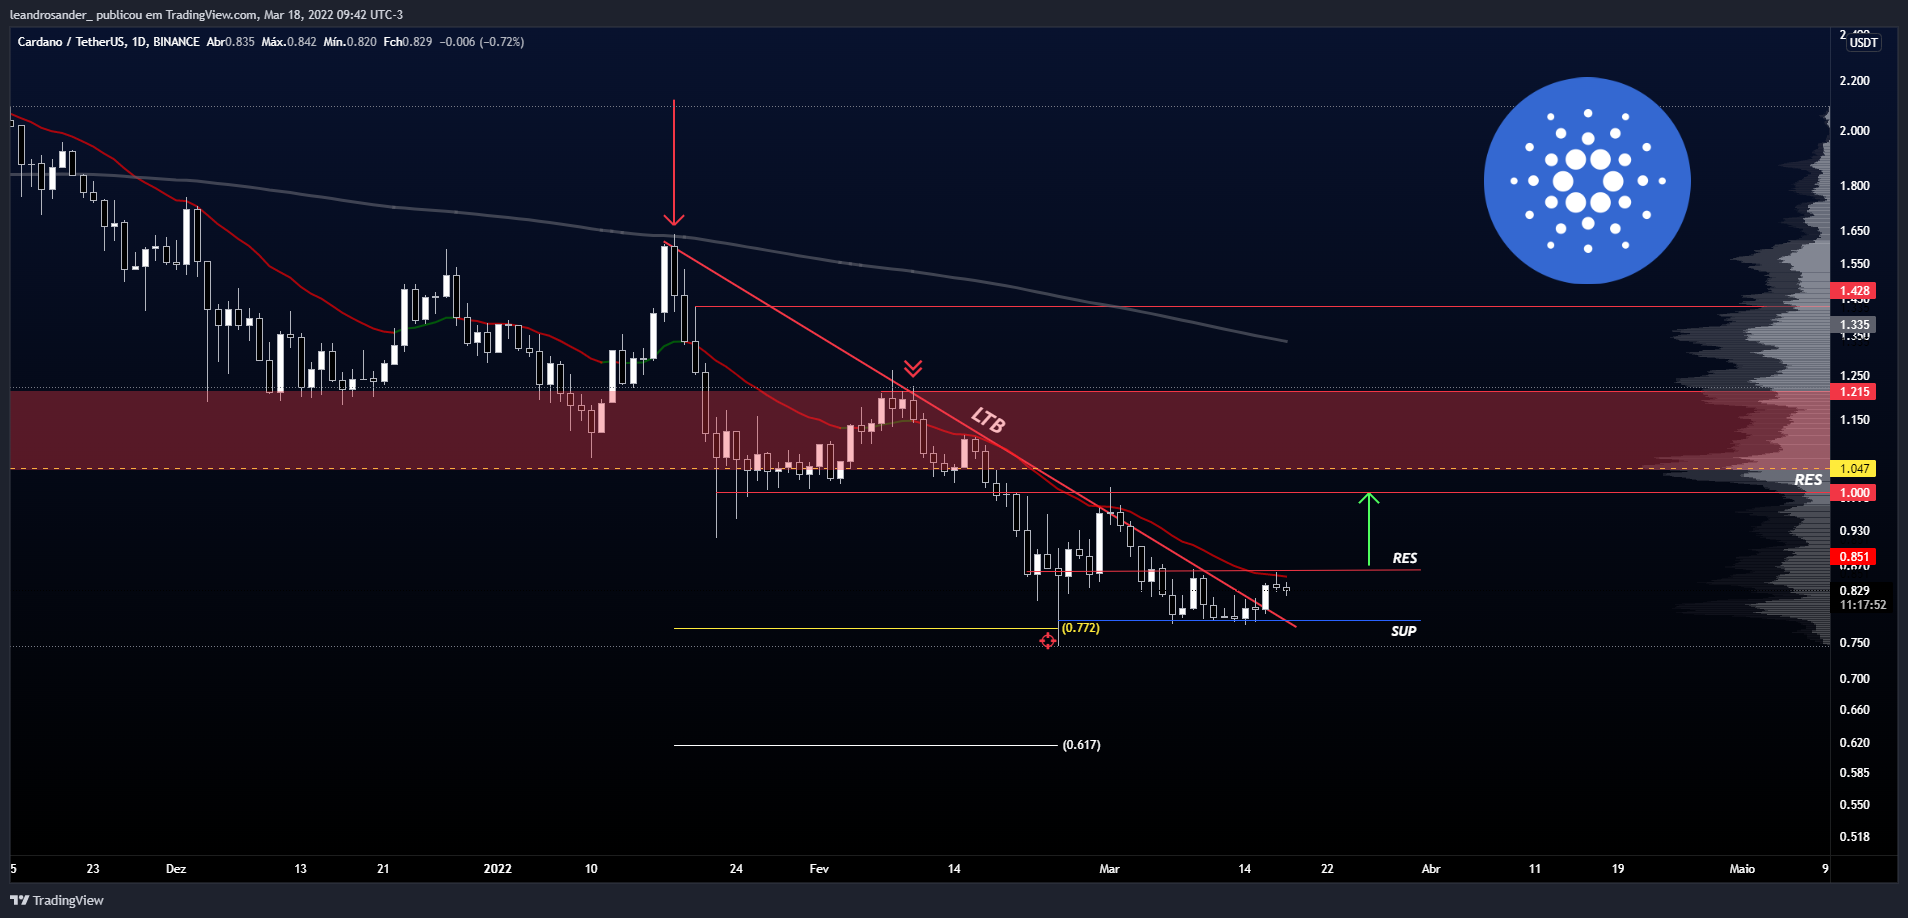Click 24 on the time axis
This screenshot has height=918, width=1908.
(x=736, y=869)
